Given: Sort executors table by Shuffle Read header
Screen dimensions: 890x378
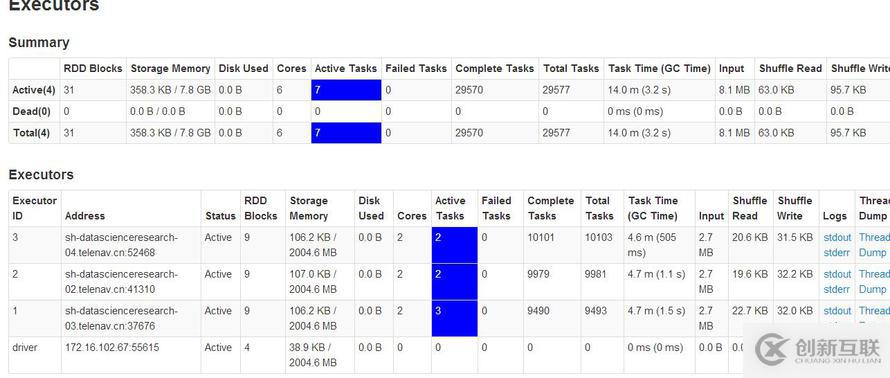Looking at the screenshot, I should 750,208.
